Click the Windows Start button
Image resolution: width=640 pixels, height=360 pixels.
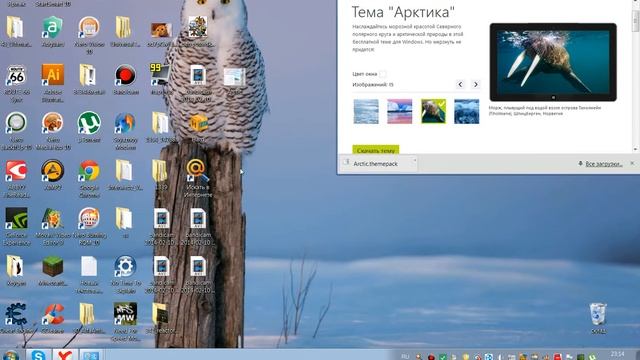(10, 355)
